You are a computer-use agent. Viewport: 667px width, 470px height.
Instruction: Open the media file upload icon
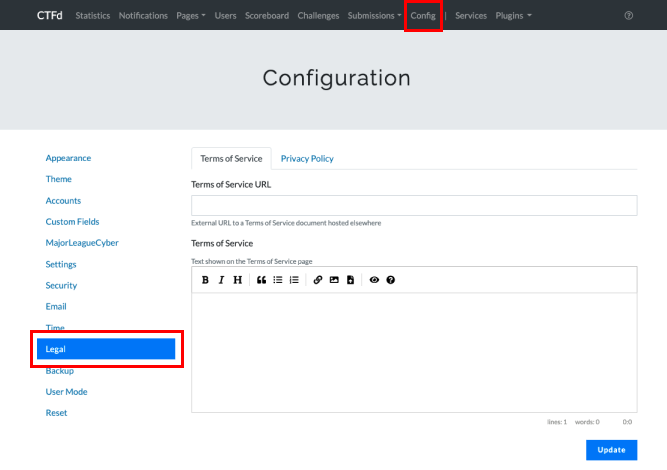point(350,280)
